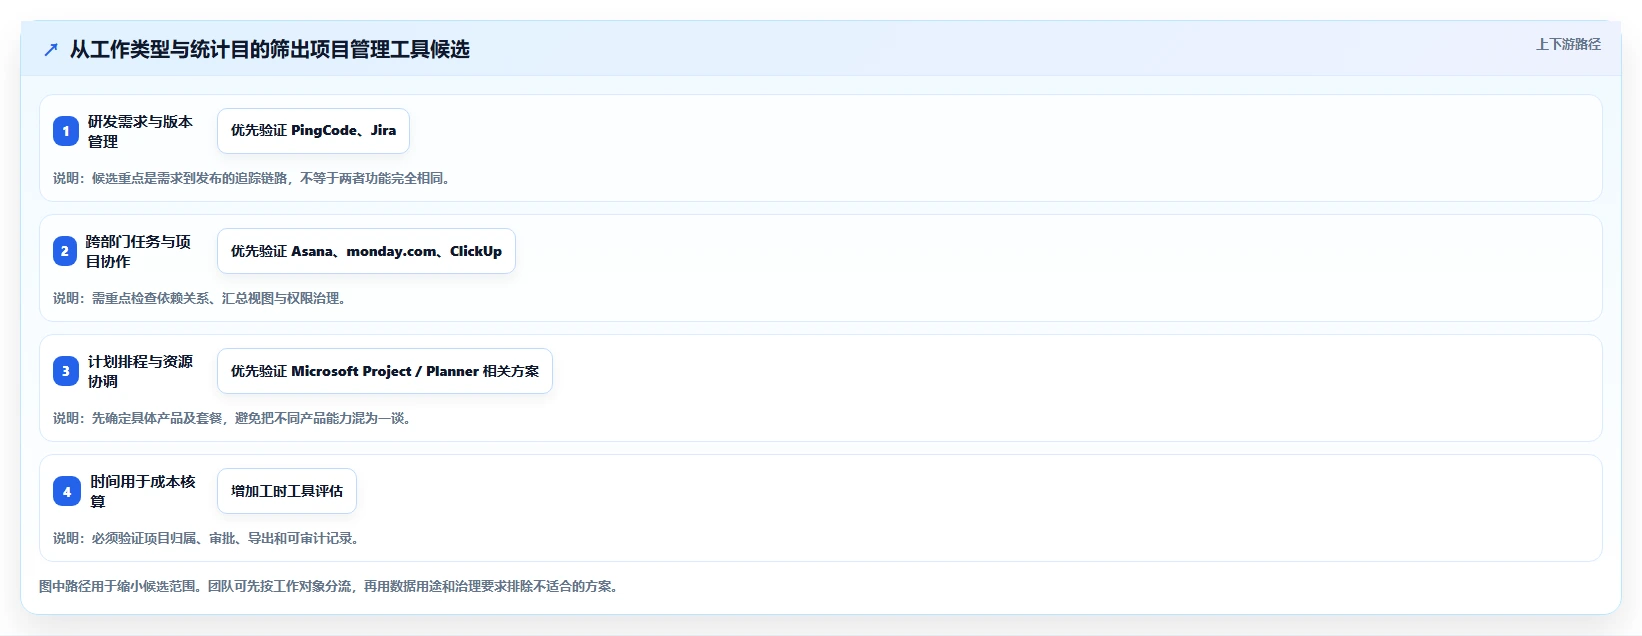Select step badge number 4

(67, 491)
